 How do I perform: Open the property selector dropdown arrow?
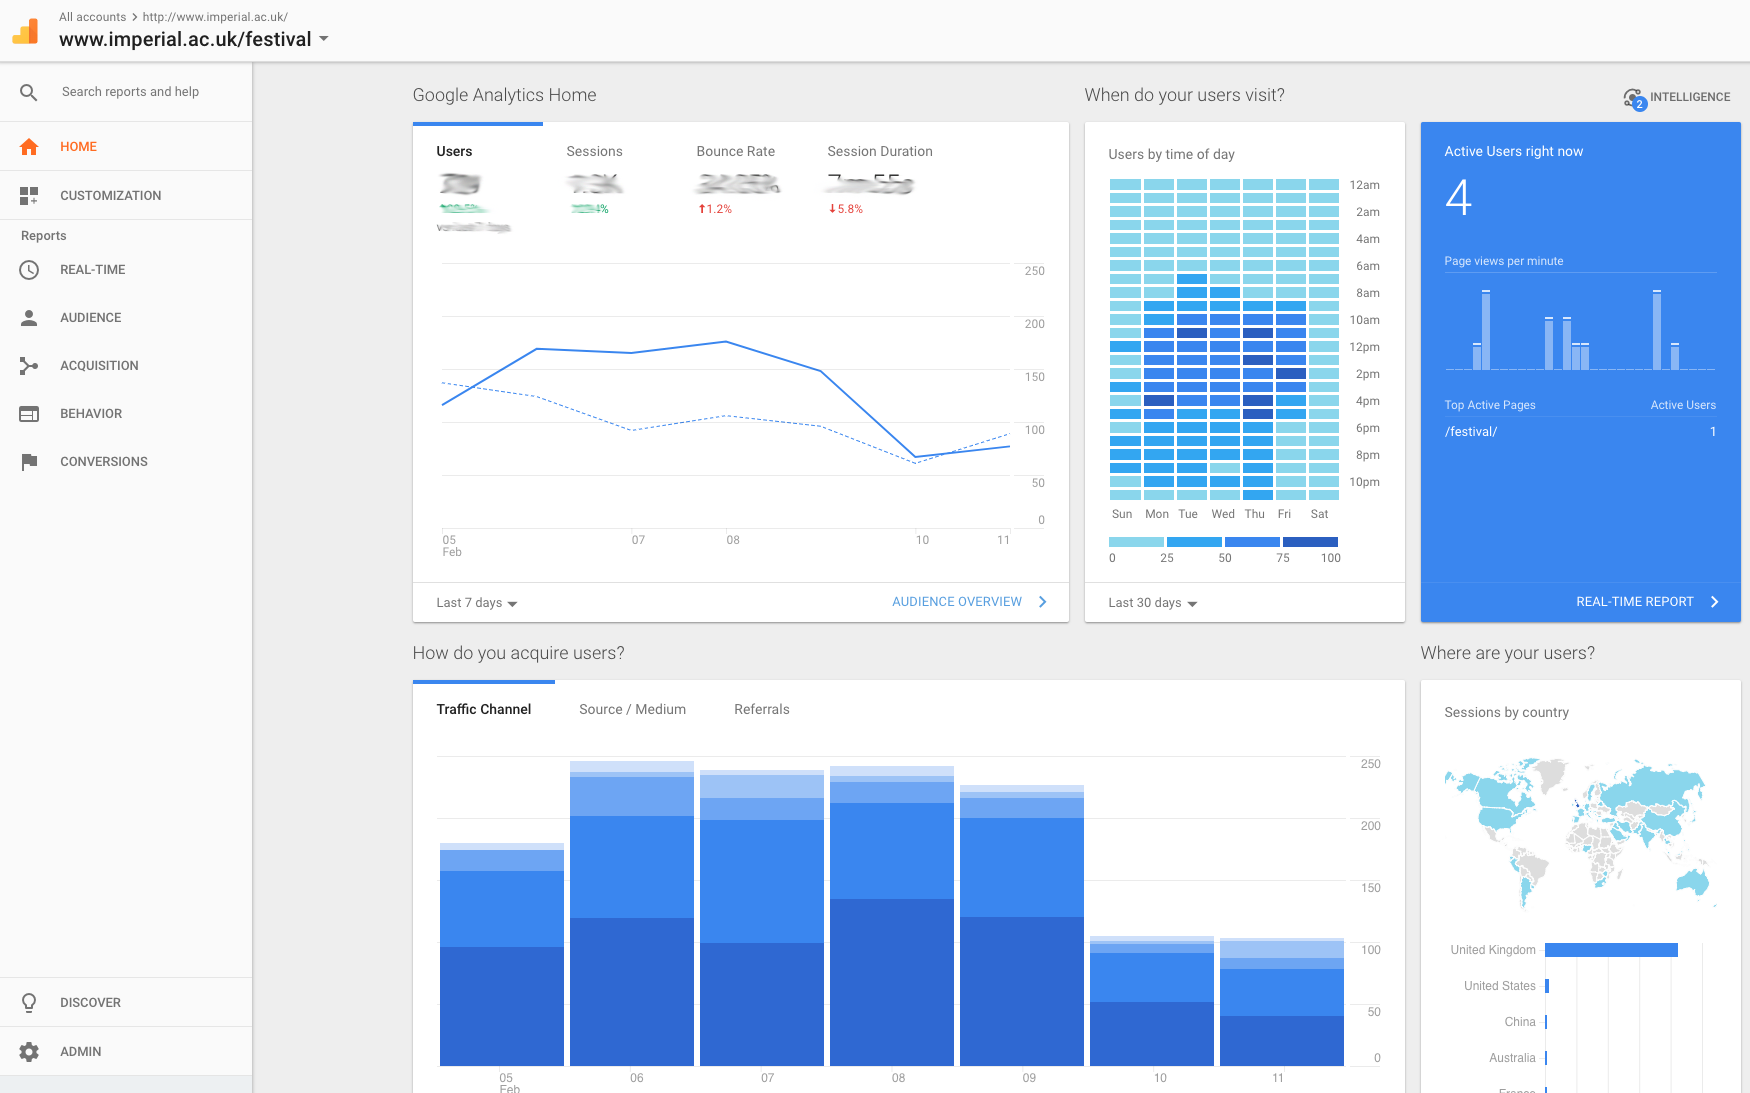tap(324, 40)
